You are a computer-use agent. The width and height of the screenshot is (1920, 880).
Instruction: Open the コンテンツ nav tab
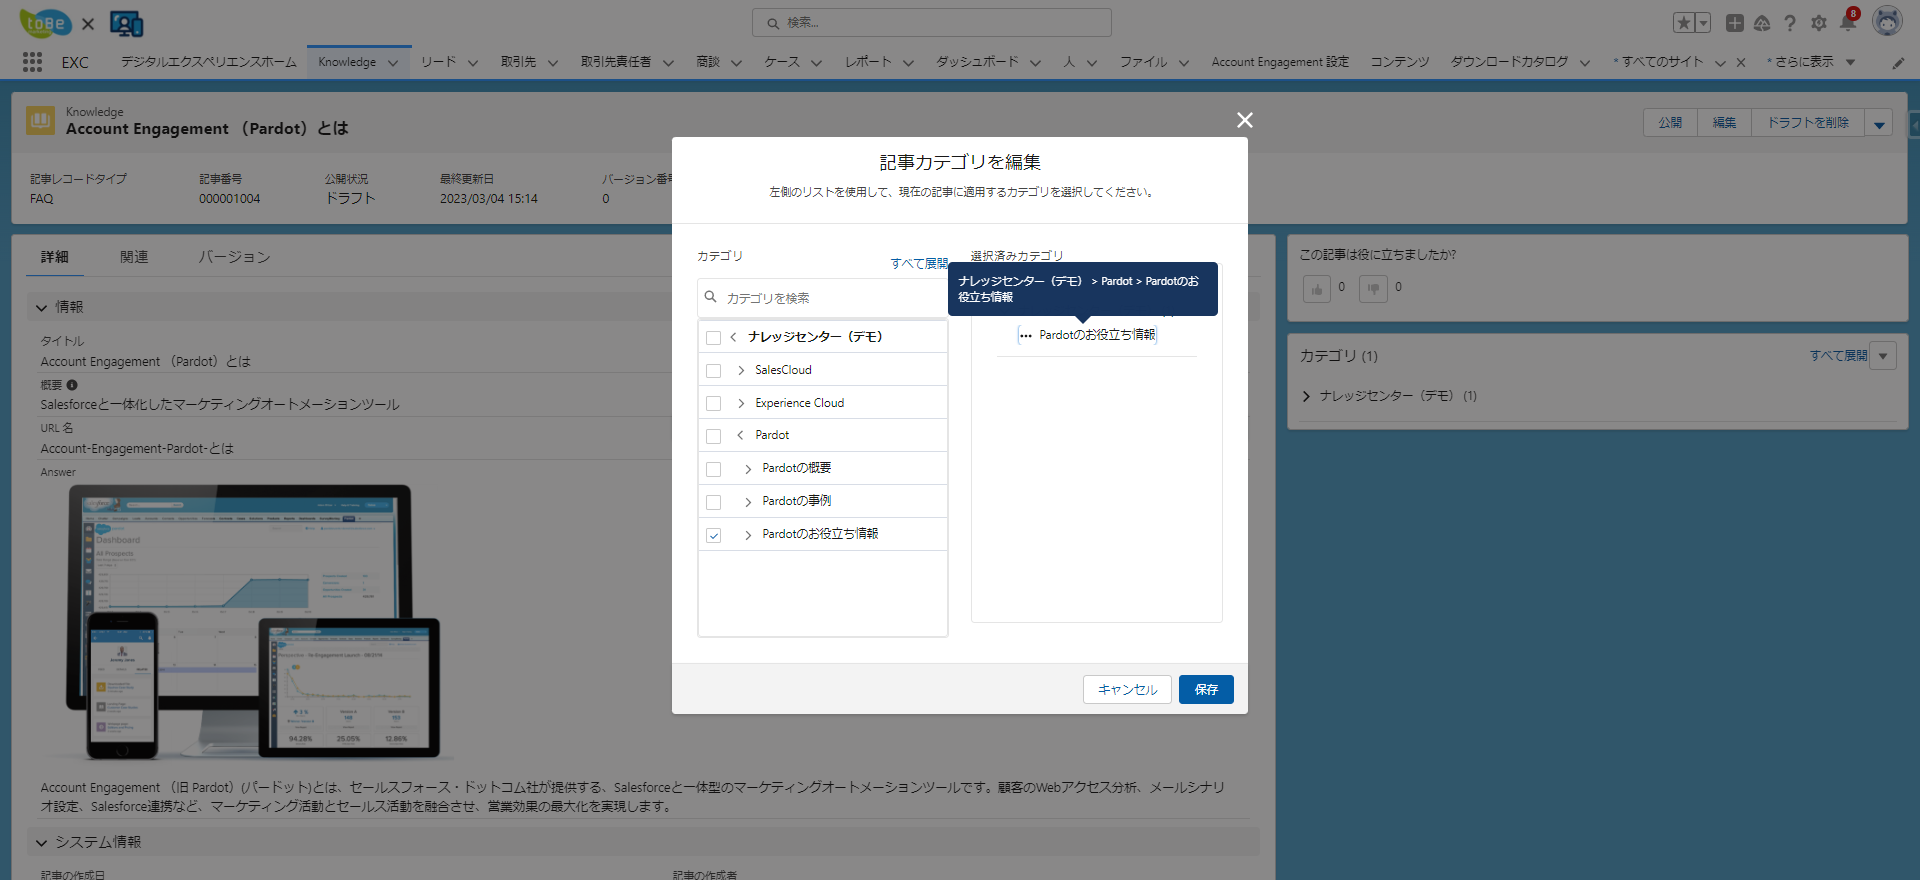pos(1399,62)
